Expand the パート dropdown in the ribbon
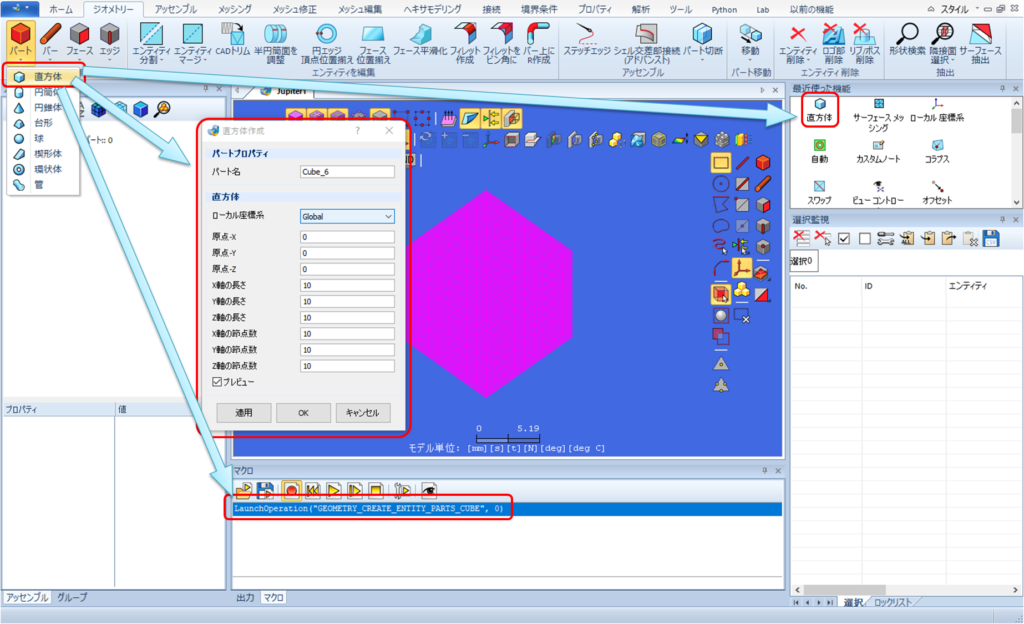1024x624 pixels. pyautogui.click(x=20, y=59)
